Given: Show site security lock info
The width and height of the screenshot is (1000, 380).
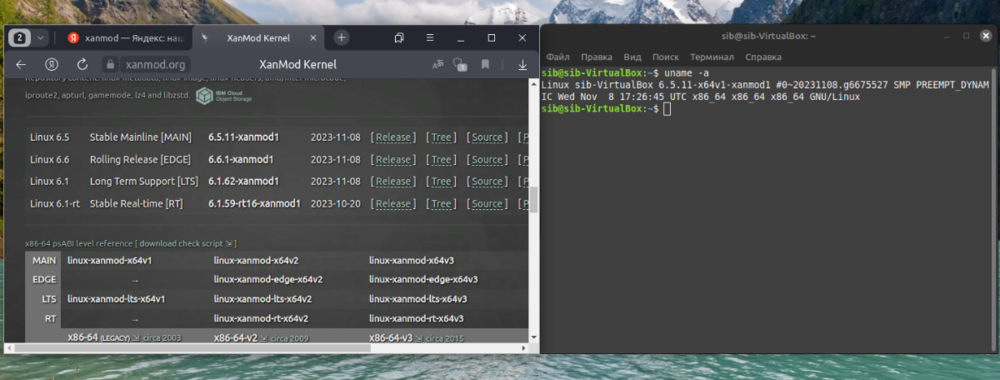Looking at the screenshot, I should point(110,64).
